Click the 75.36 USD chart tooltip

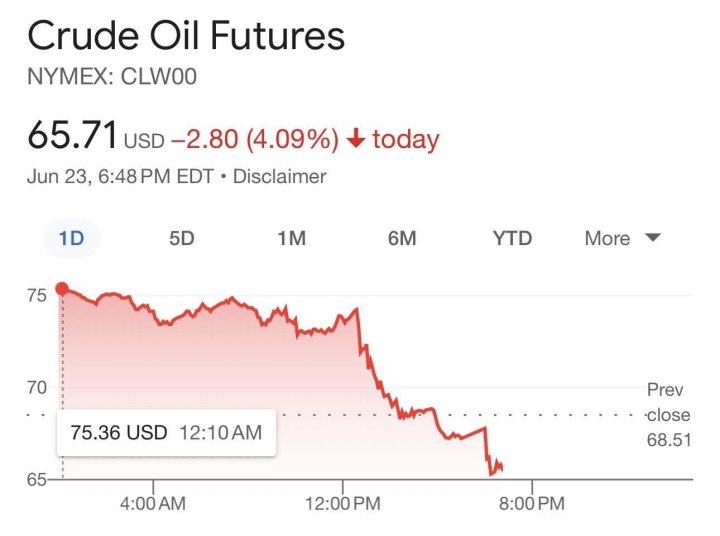pos(166,433)
